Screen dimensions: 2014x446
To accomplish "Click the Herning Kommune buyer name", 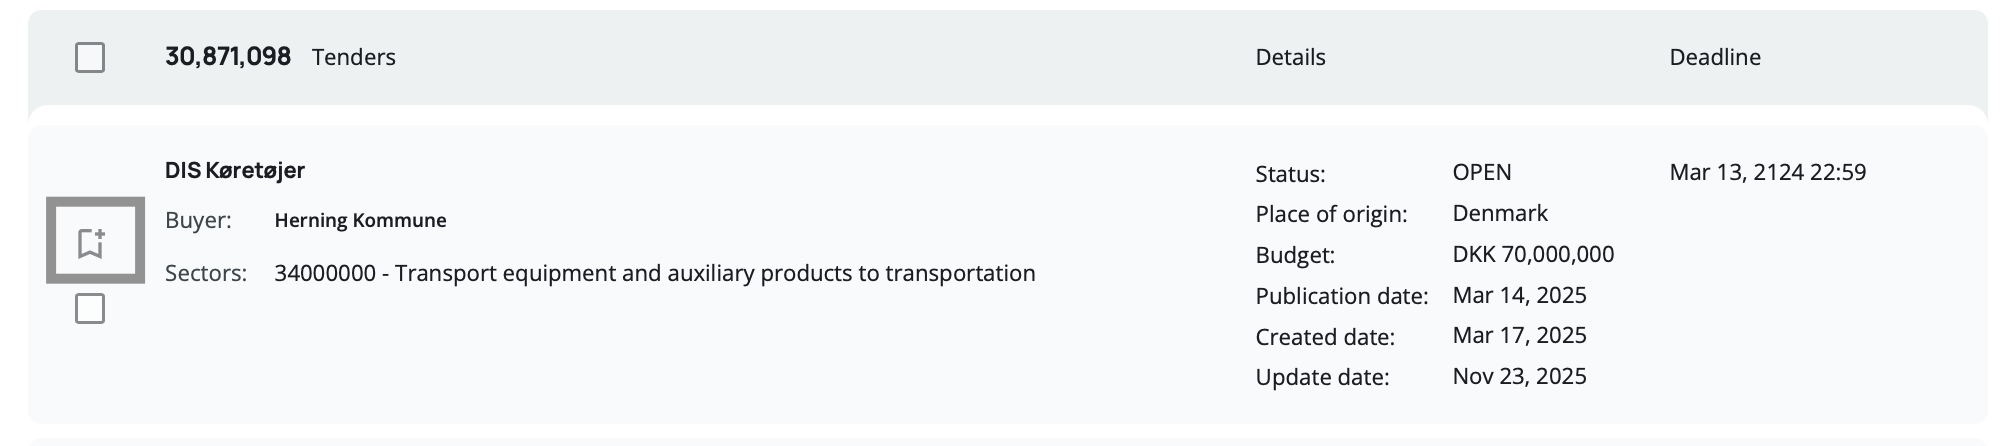I will click(360, 221).
